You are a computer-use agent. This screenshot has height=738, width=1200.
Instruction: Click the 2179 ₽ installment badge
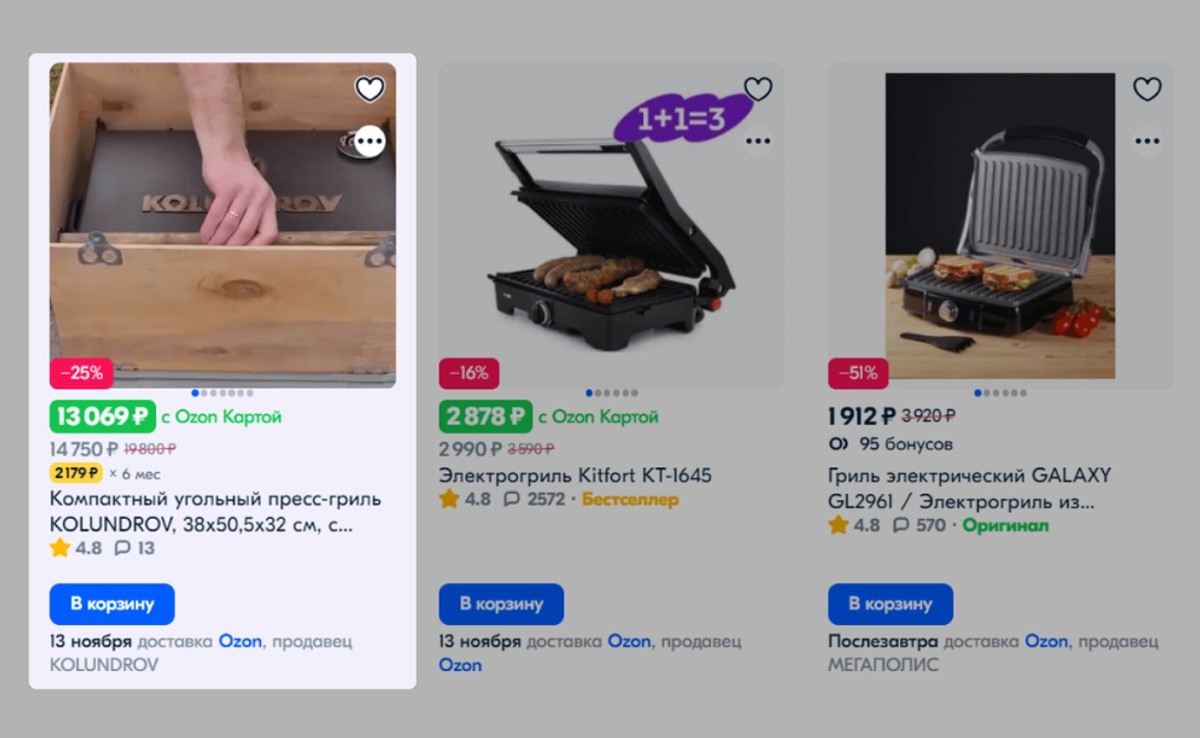[76, 473]
